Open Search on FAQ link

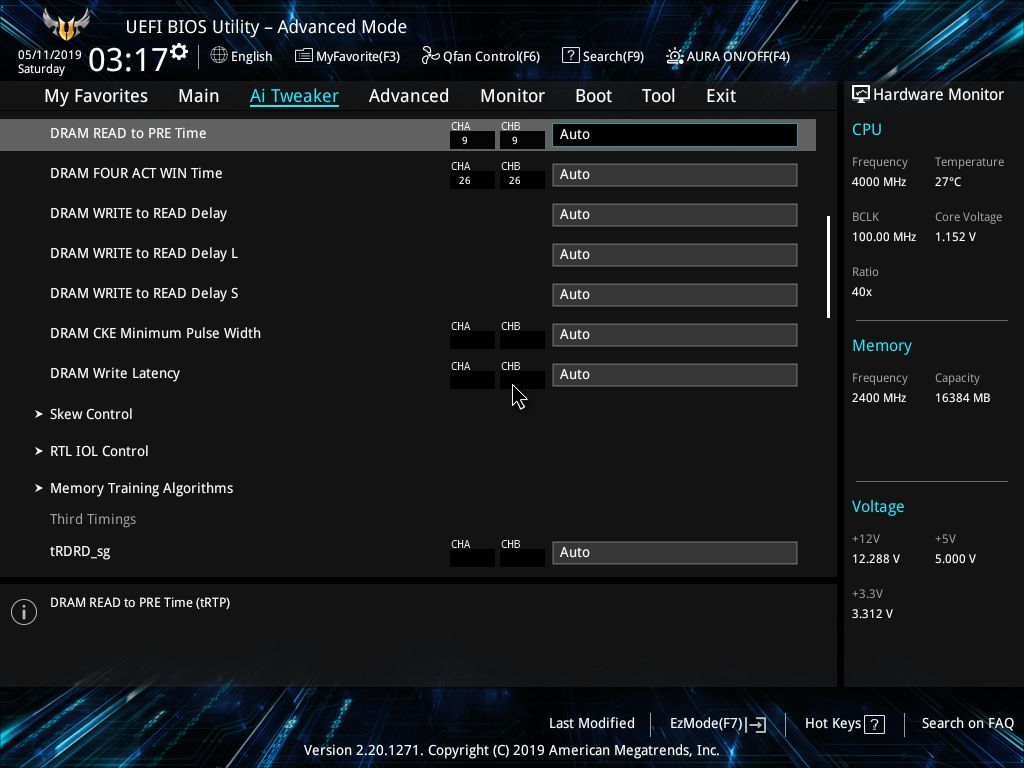tap(967, 723)
